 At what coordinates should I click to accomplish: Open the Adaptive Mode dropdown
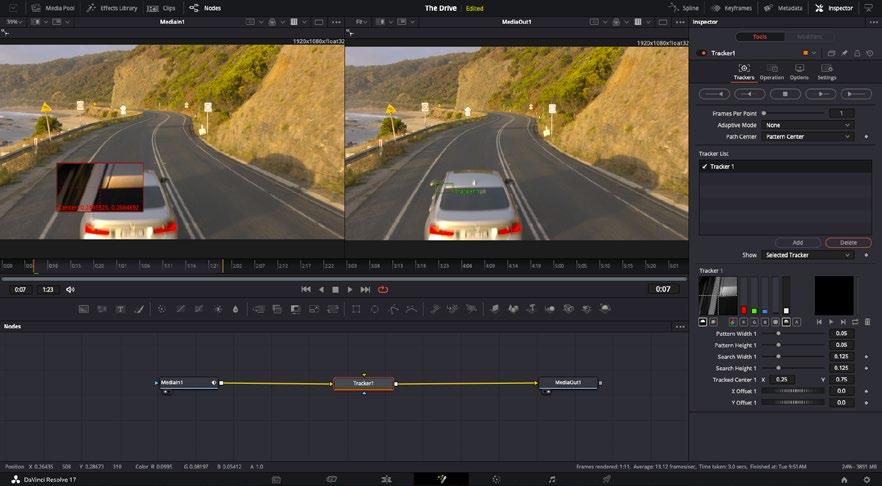pyautogui.click(x=808, y=125)
